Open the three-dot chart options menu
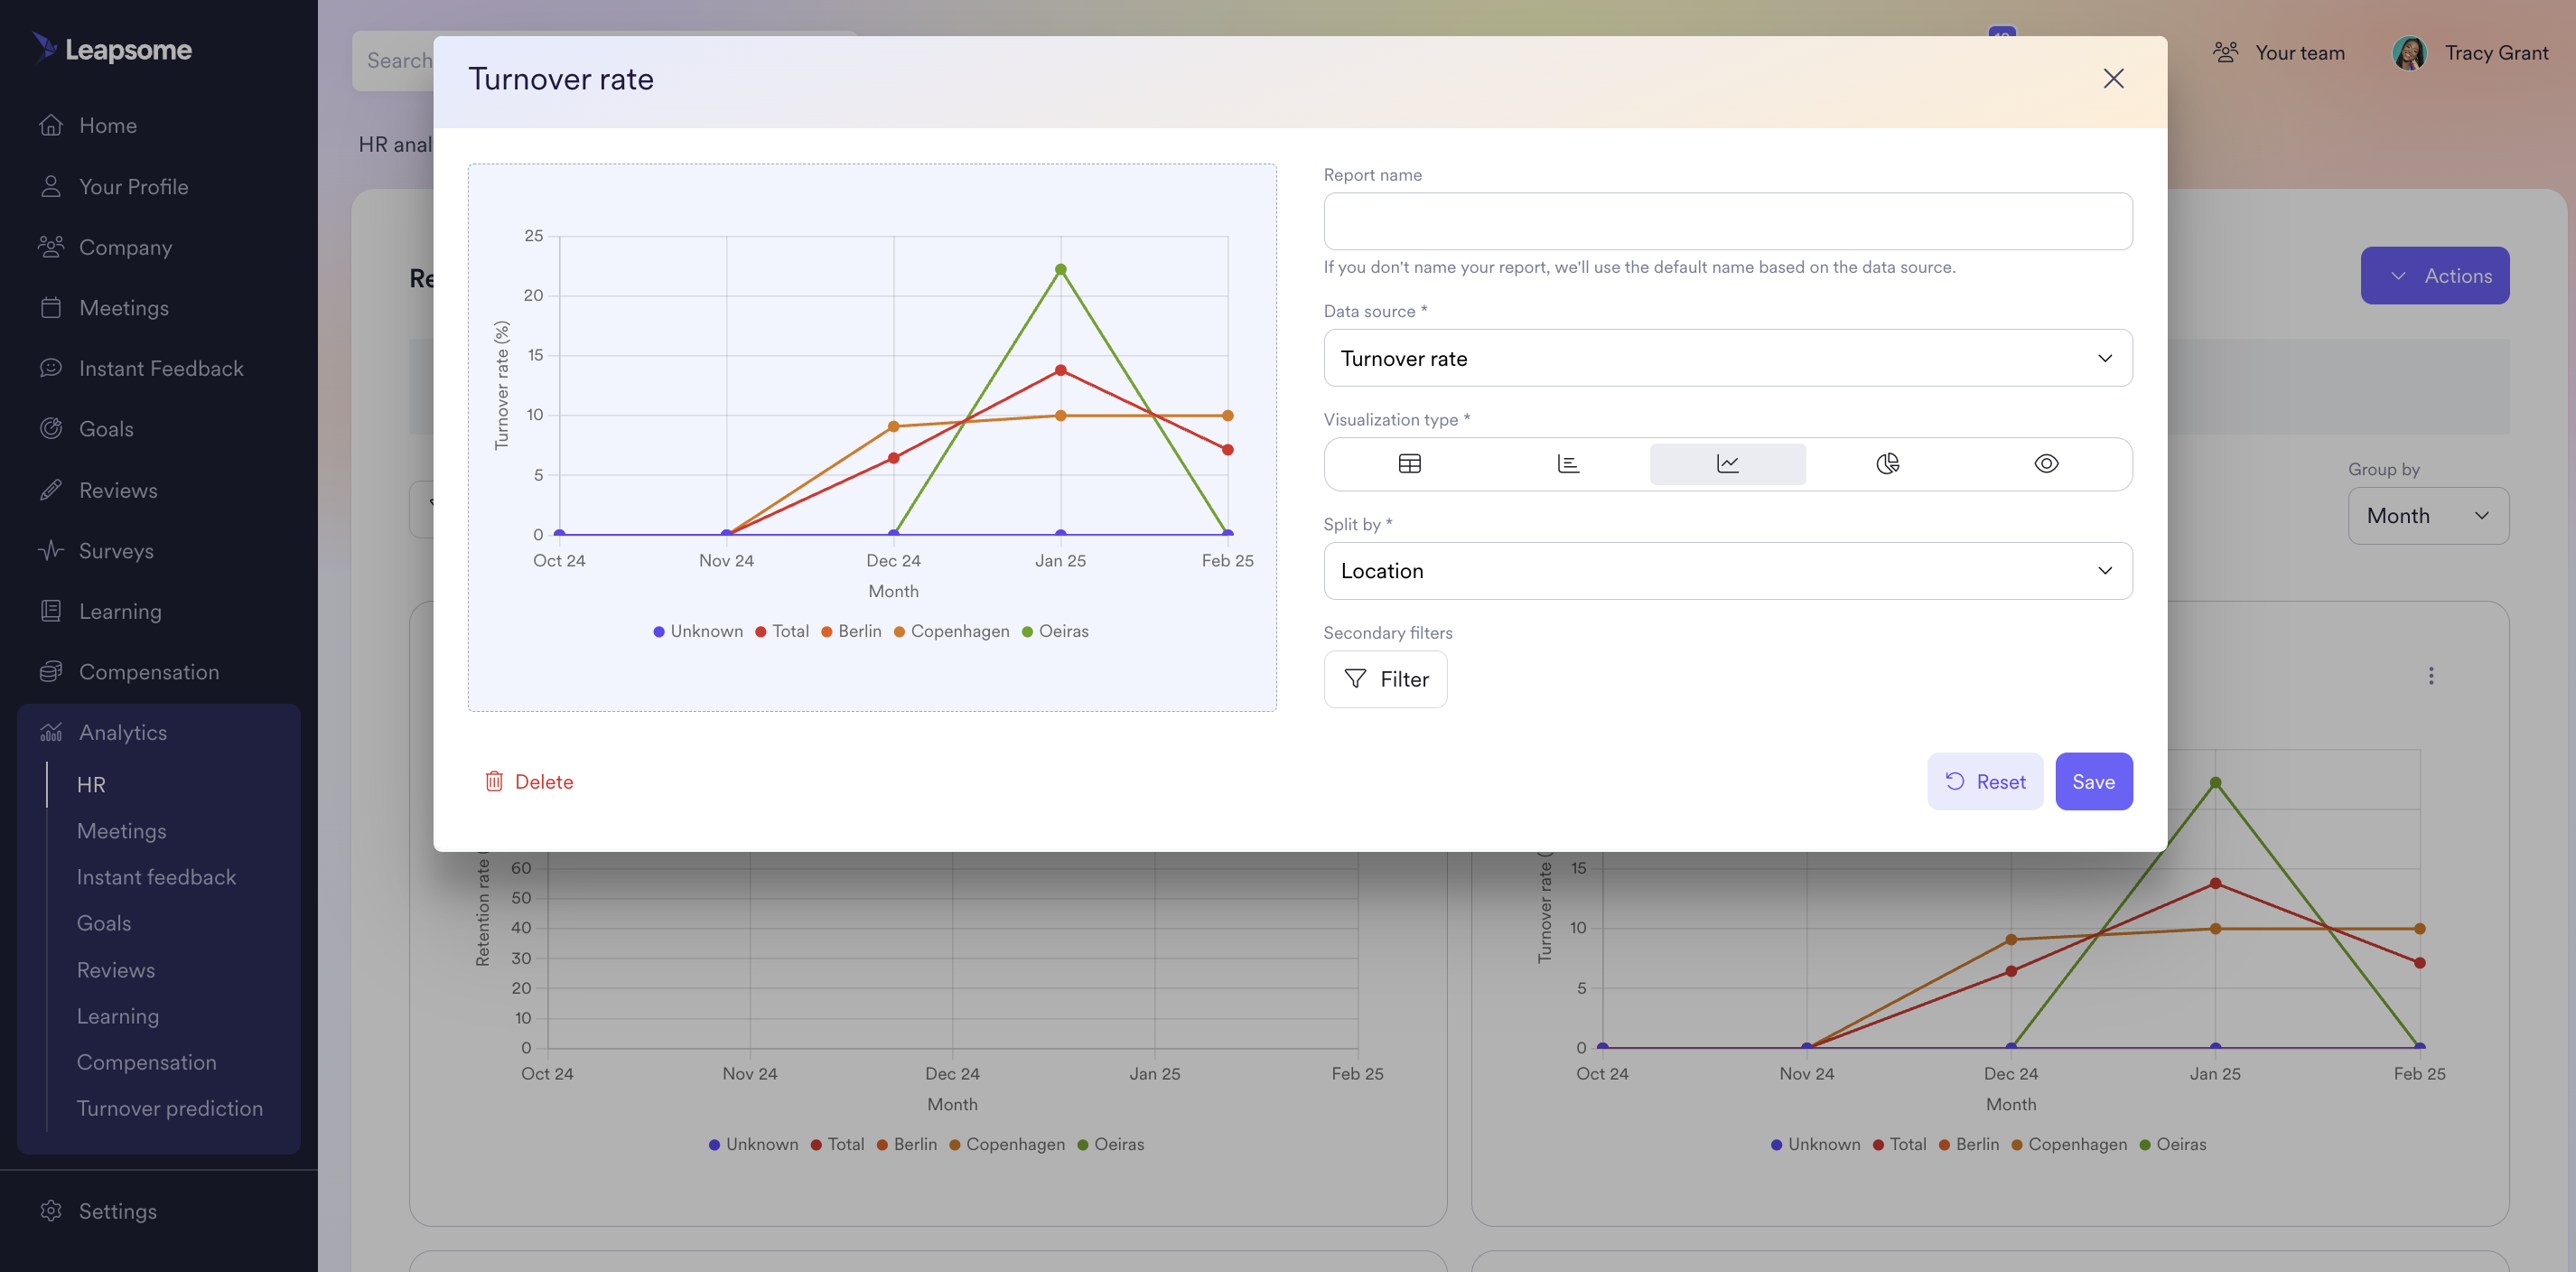 2431,676
